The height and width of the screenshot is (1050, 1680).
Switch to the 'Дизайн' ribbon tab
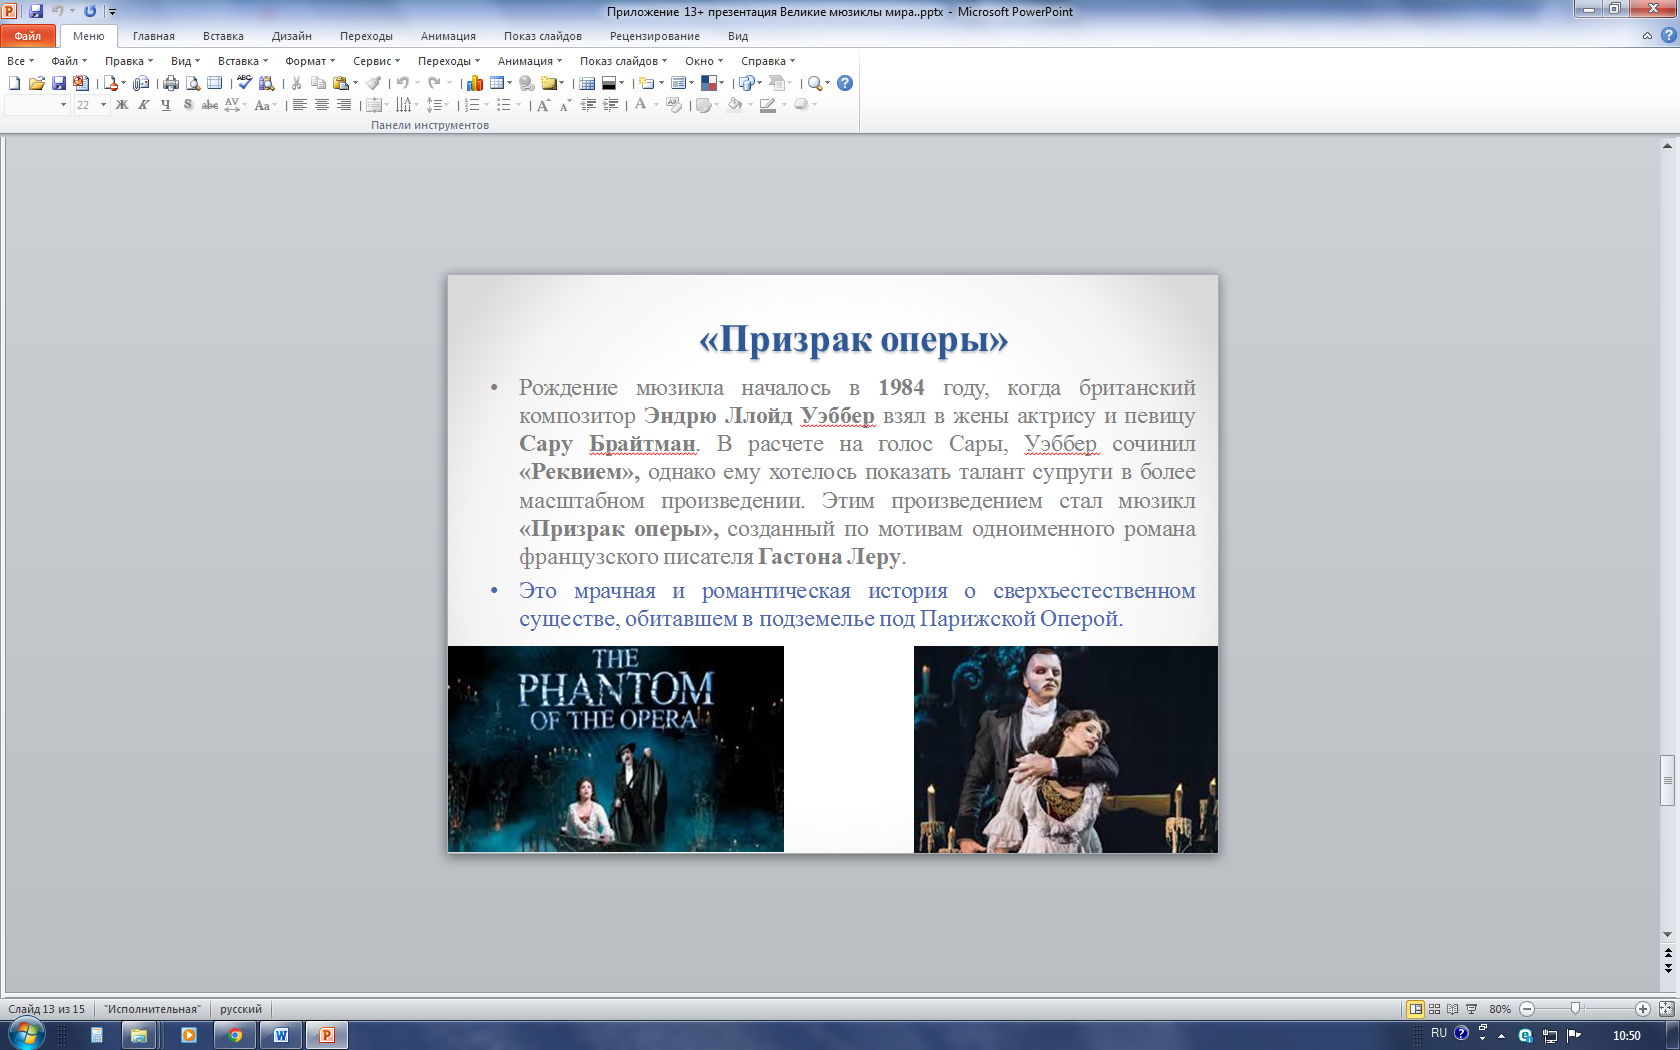tap(292, 36)
